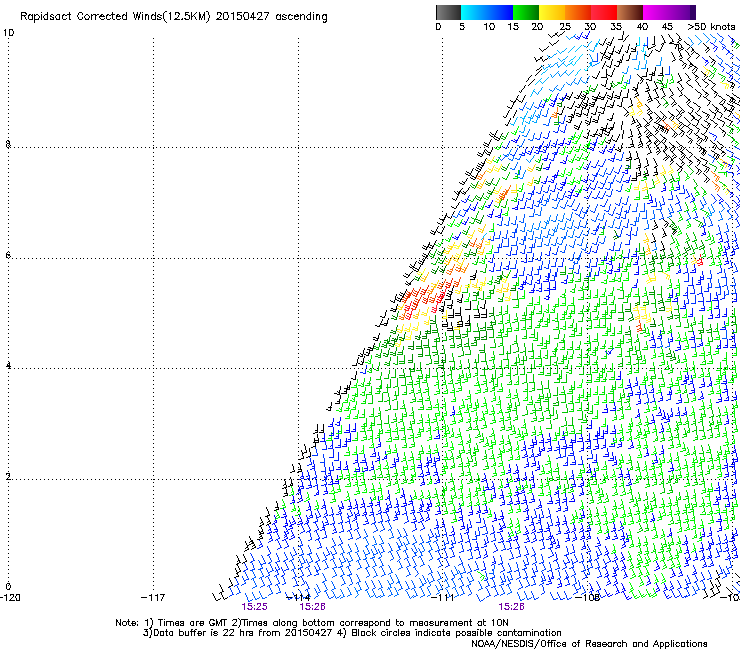The width and height of the screenshot is (740, 650).
Task: Click the '>50 knots' legend label
Action: [x=711, y=27]
